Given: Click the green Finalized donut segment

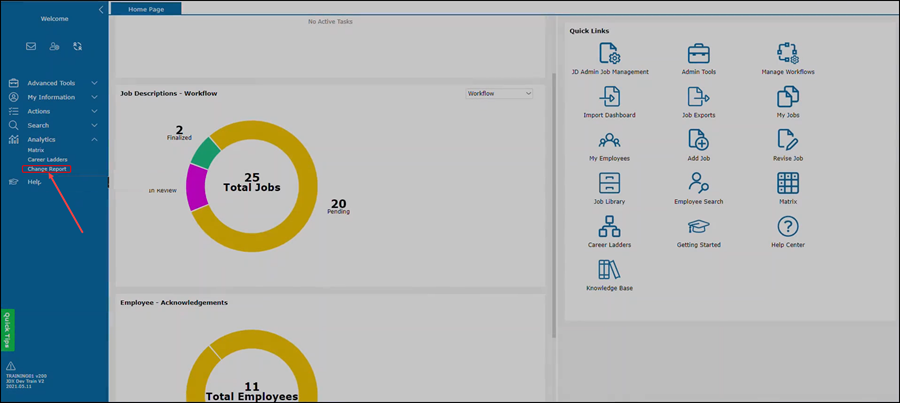Looking at the screenshot, I should (x=205, y=153).
